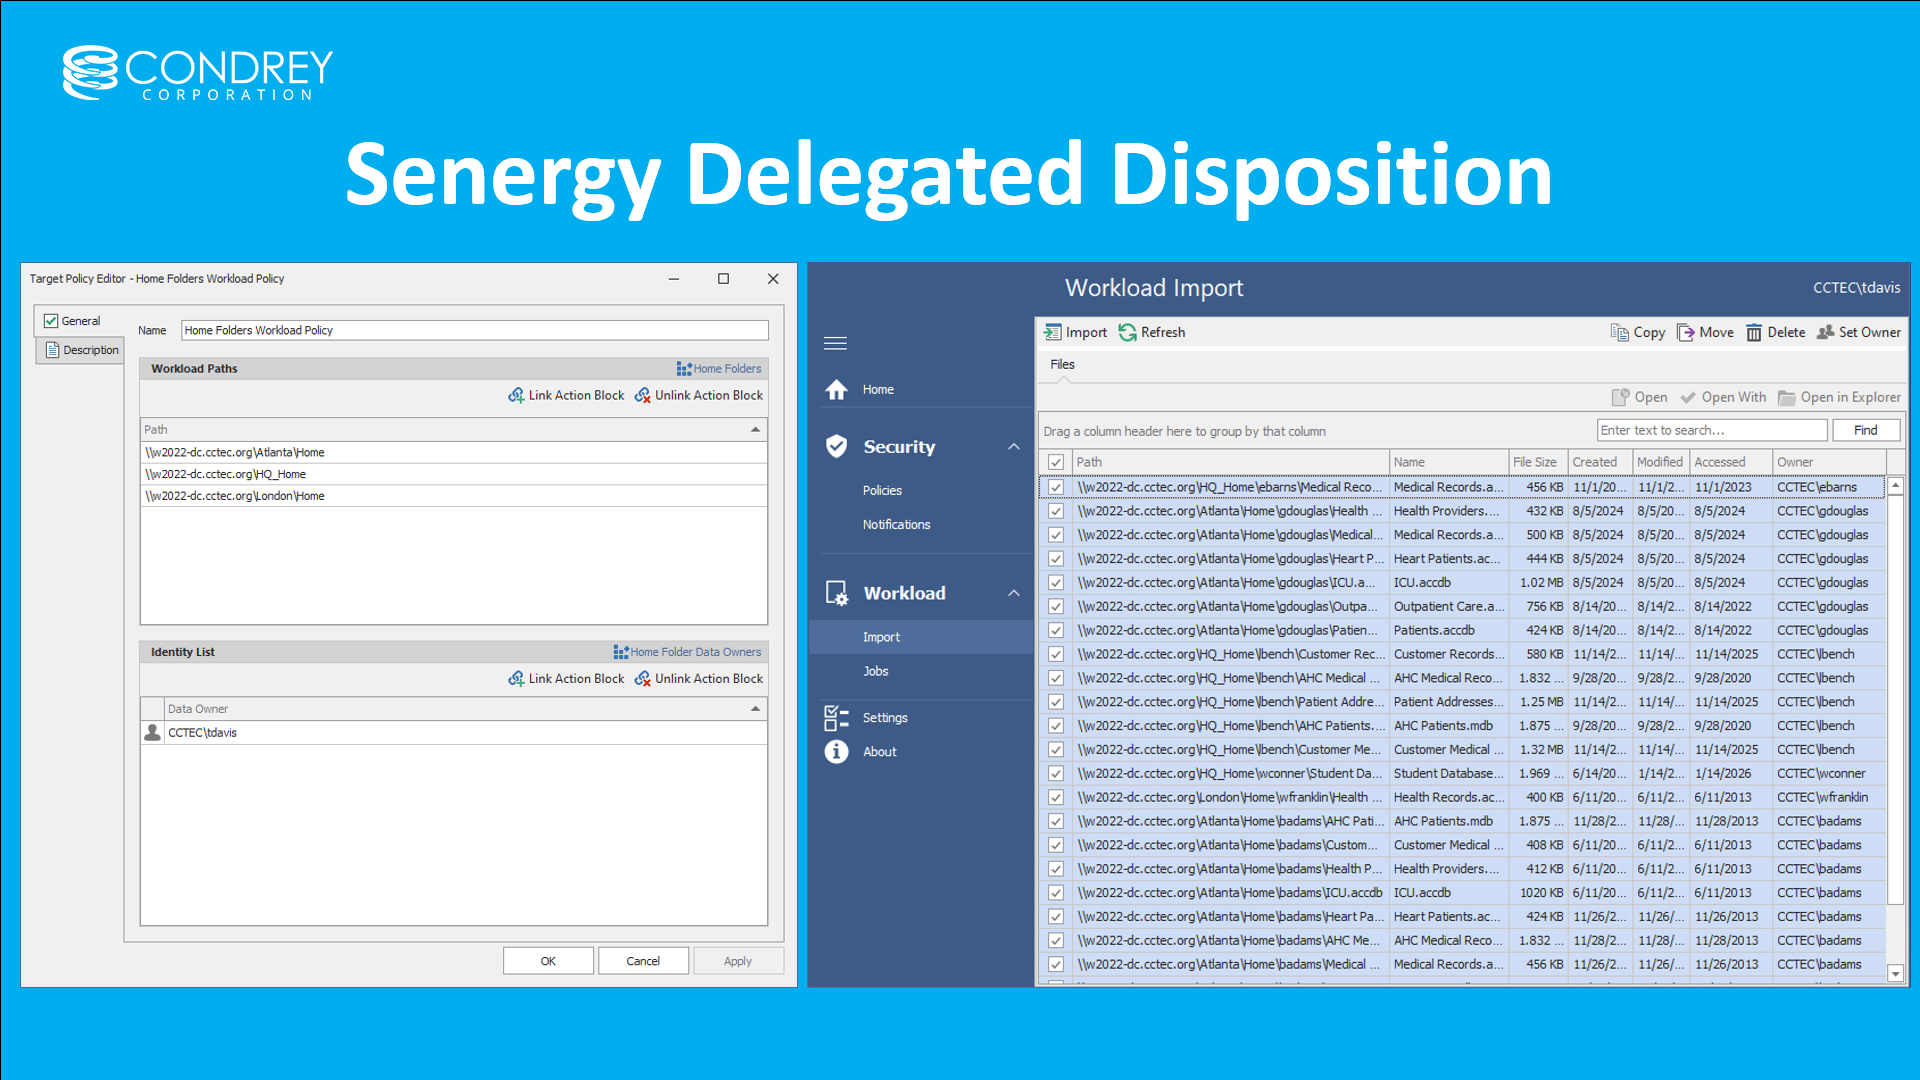Screen dimensions: 1920x1080
Task: Click the Copy toolbar icon
Action: (x=1619, y=332)
